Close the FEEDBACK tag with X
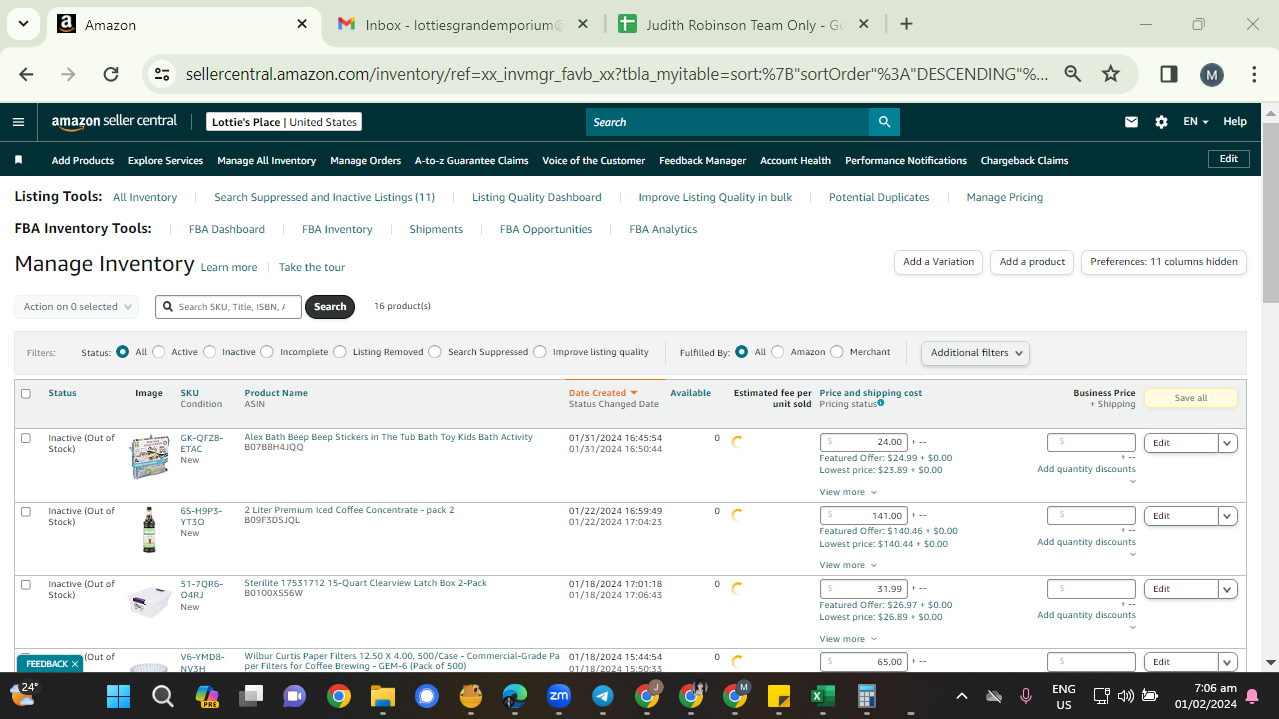Screen dimensions: 1279x719 [x=75, y=664]
